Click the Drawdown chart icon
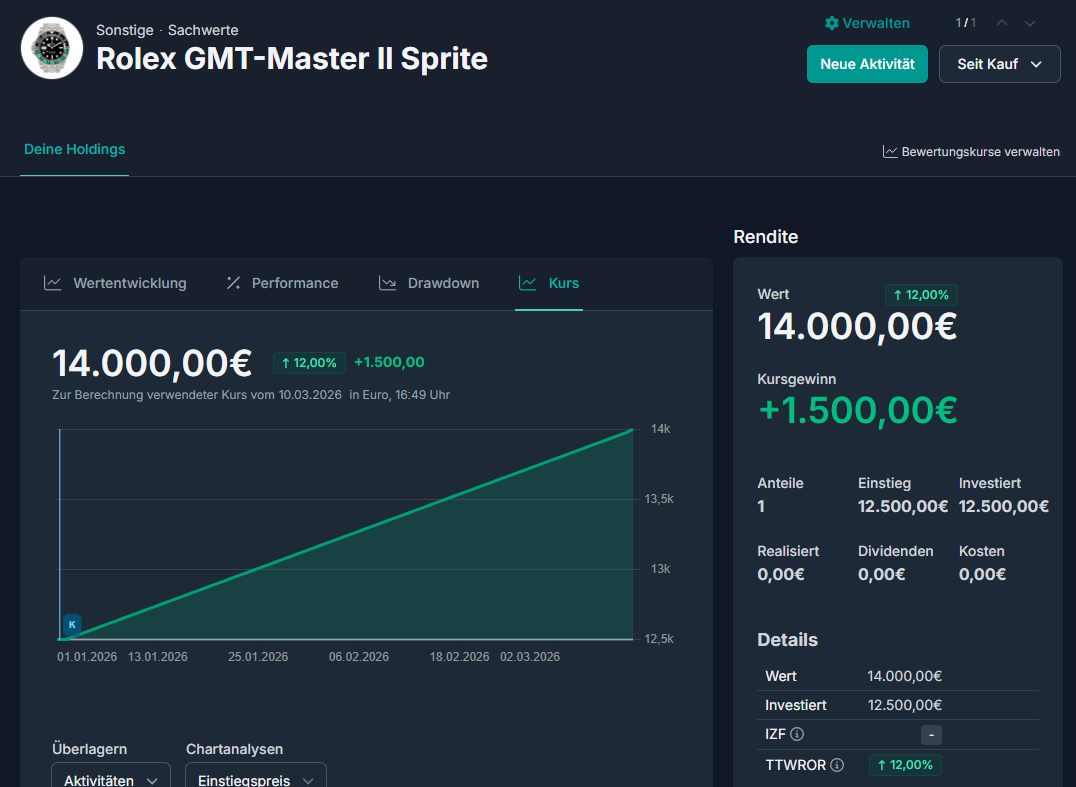Screen dimensions: 1076x787 coord(388,283)
